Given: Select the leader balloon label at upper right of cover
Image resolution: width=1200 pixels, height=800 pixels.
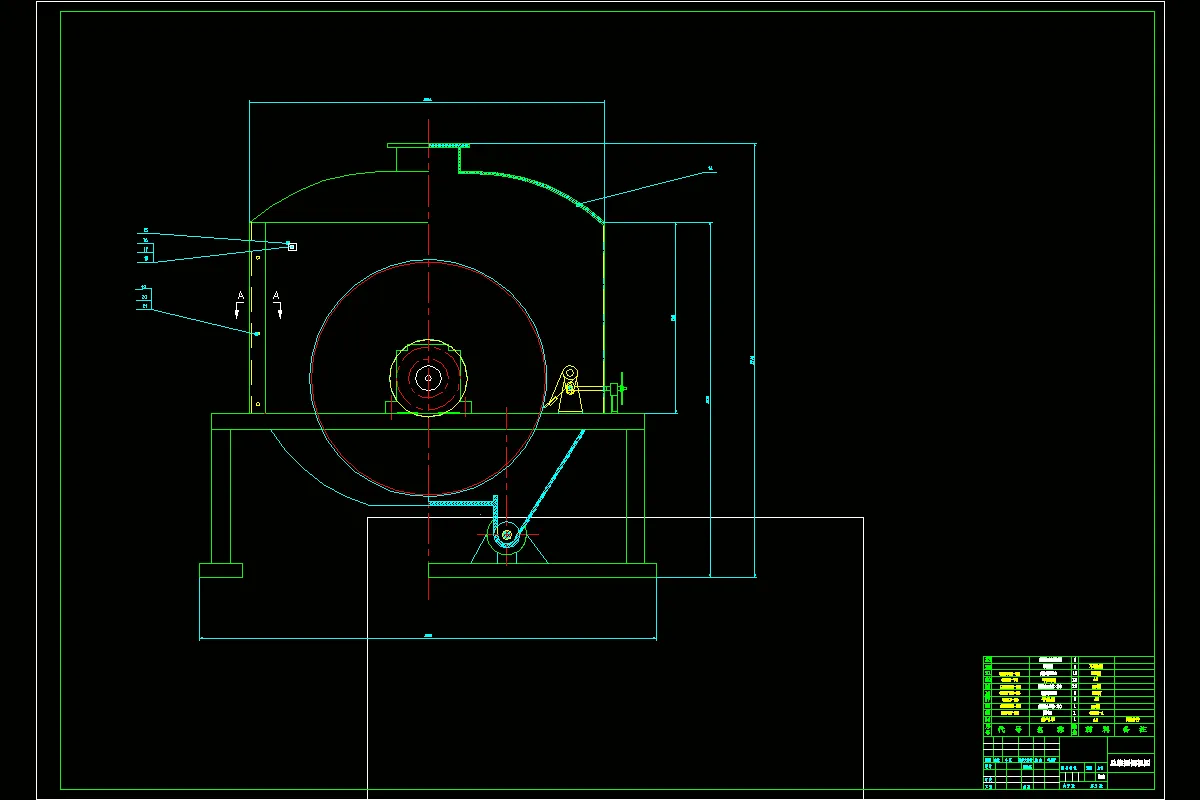Looking at the screenshot, I should point(710,169).
